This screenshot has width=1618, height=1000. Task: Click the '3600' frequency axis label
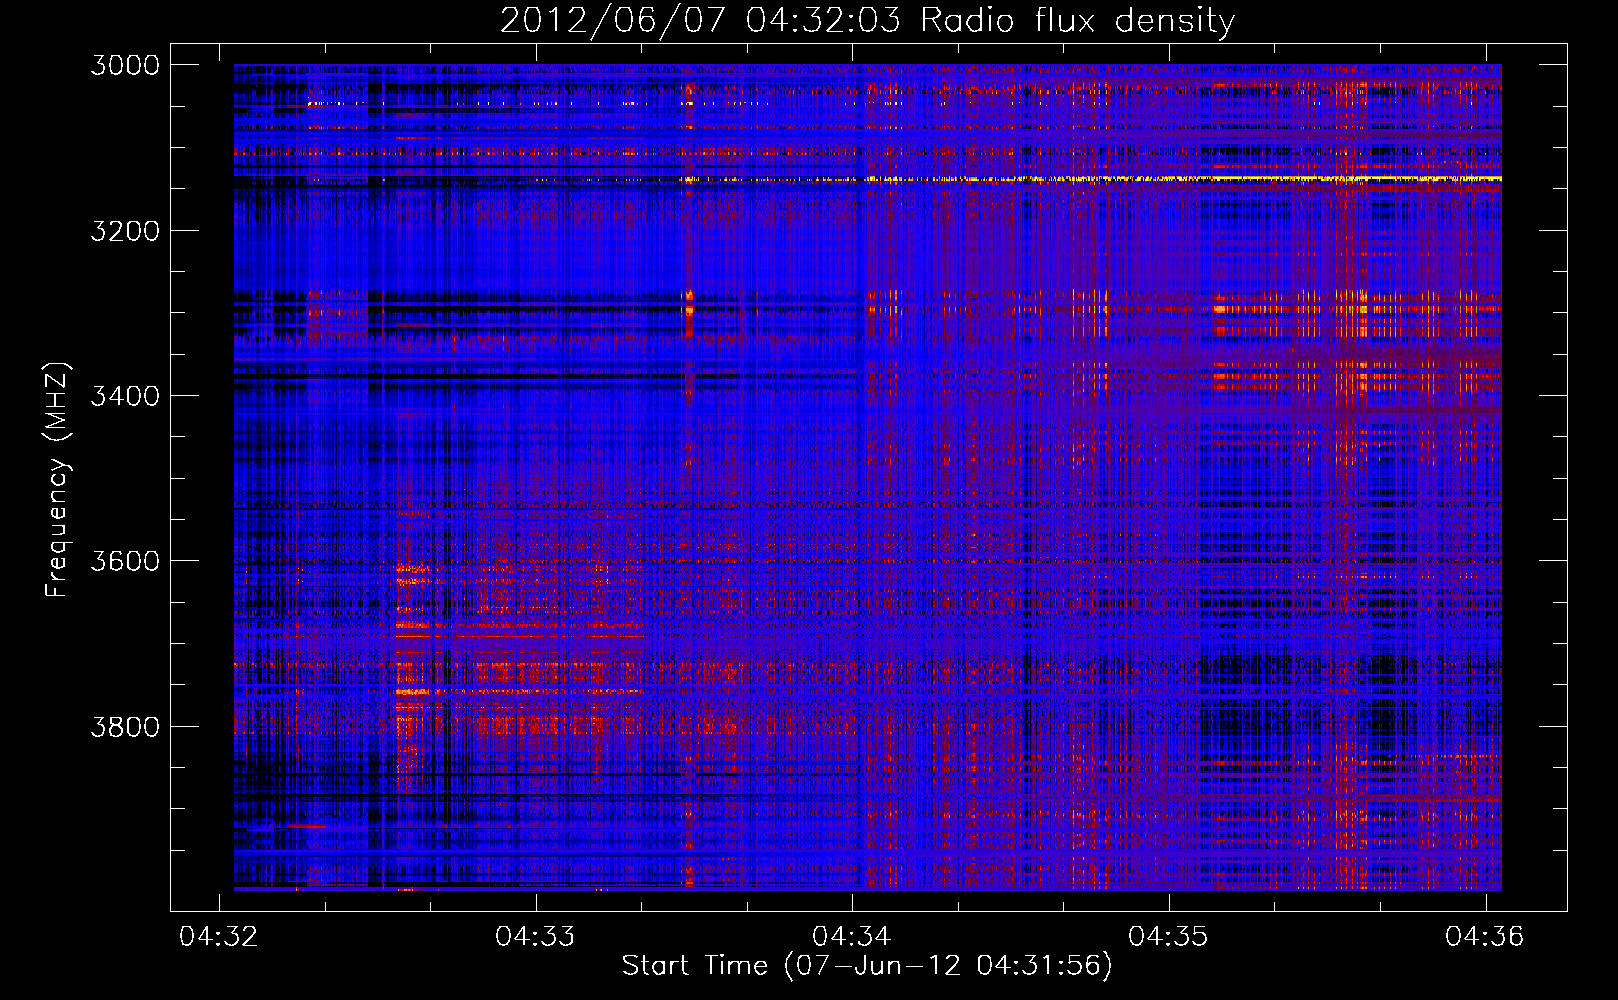[x=125, y=561]
